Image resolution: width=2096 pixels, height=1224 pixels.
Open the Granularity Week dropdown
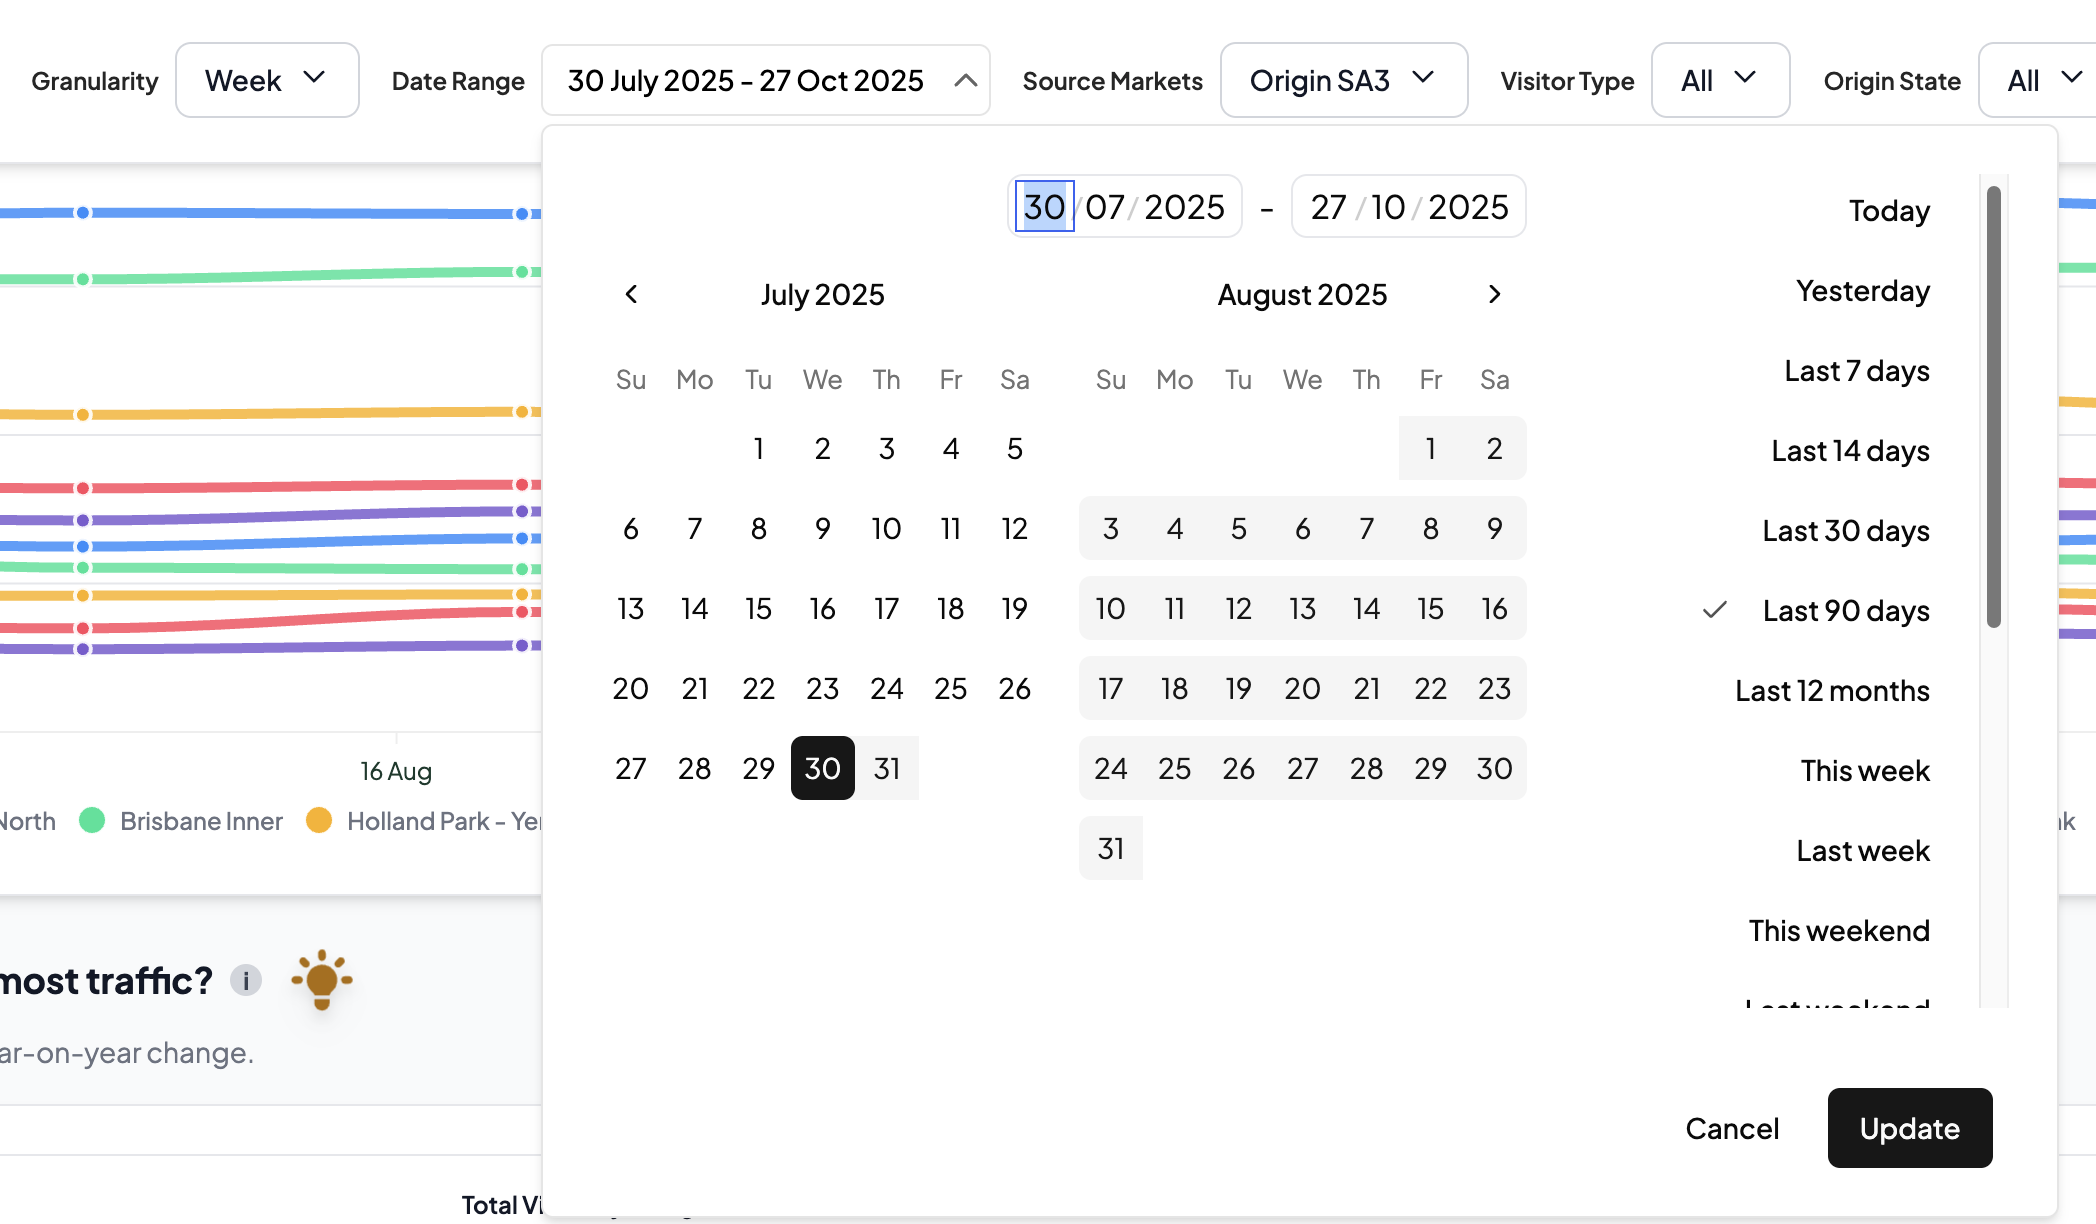pyautogui.click(x=266, y=80)
